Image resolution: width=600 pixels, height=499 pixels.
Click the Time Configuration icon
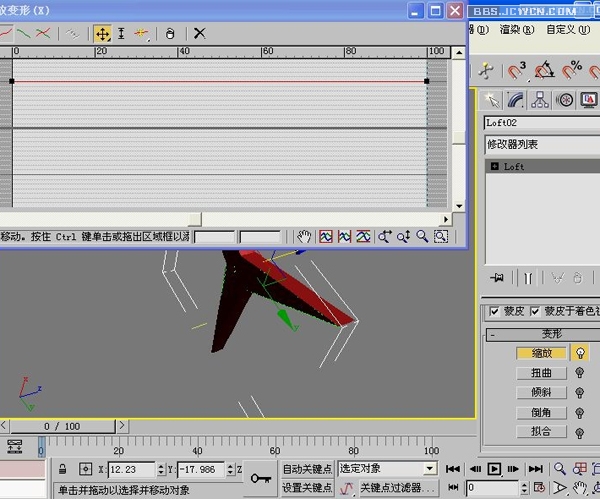pyautogui.click(x=539, y=487)
